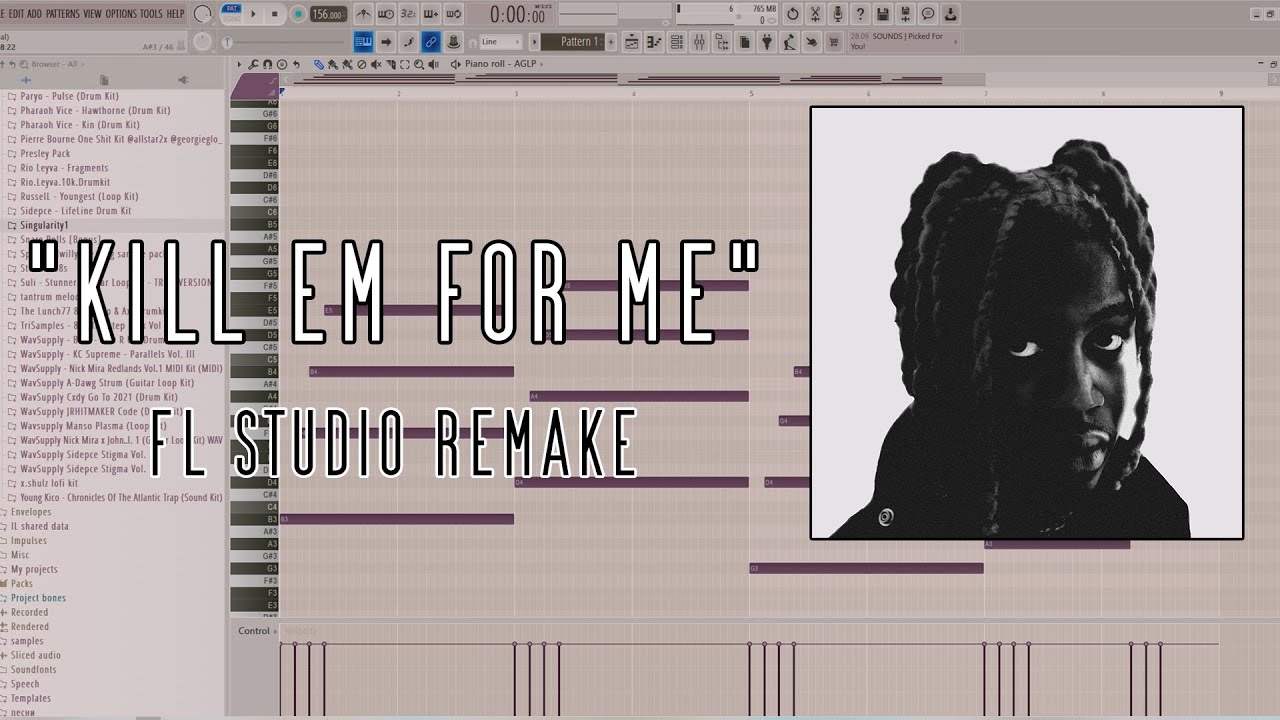Open the EDIT menu
The image size is (1280, 720).
[x=16, y=14]
